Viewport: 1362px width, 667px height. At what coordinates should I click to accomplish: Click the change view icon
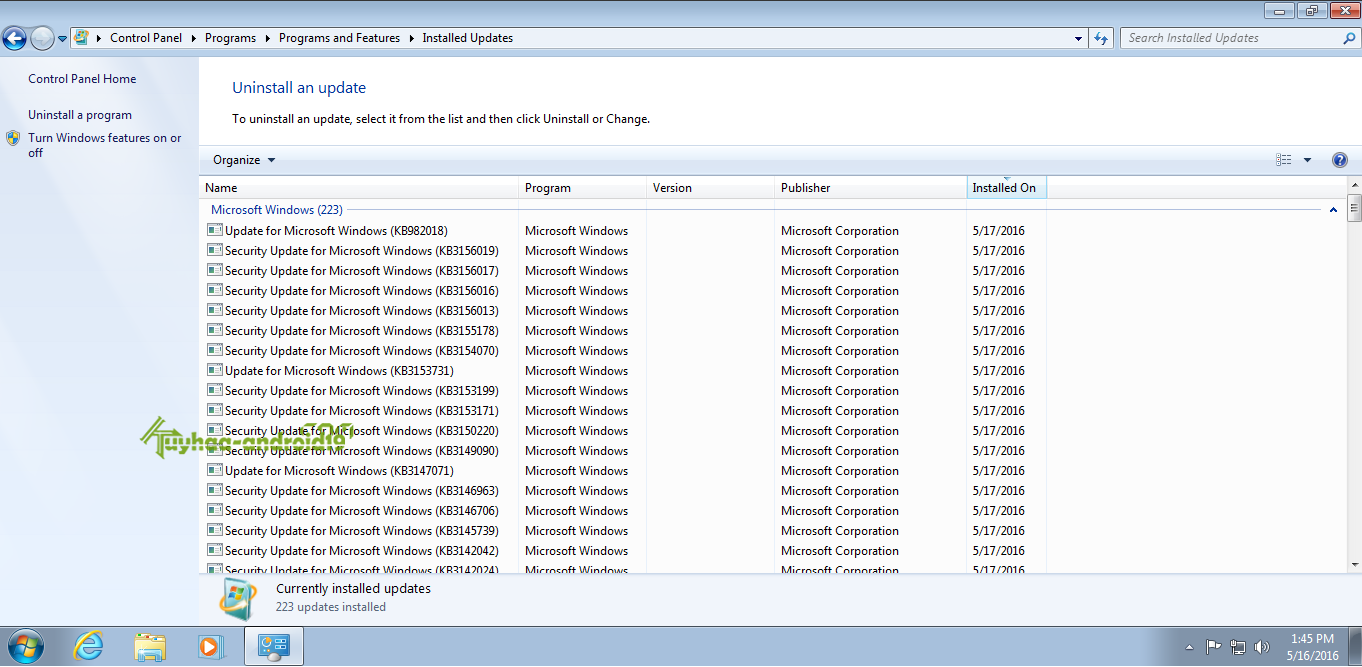1284,160
